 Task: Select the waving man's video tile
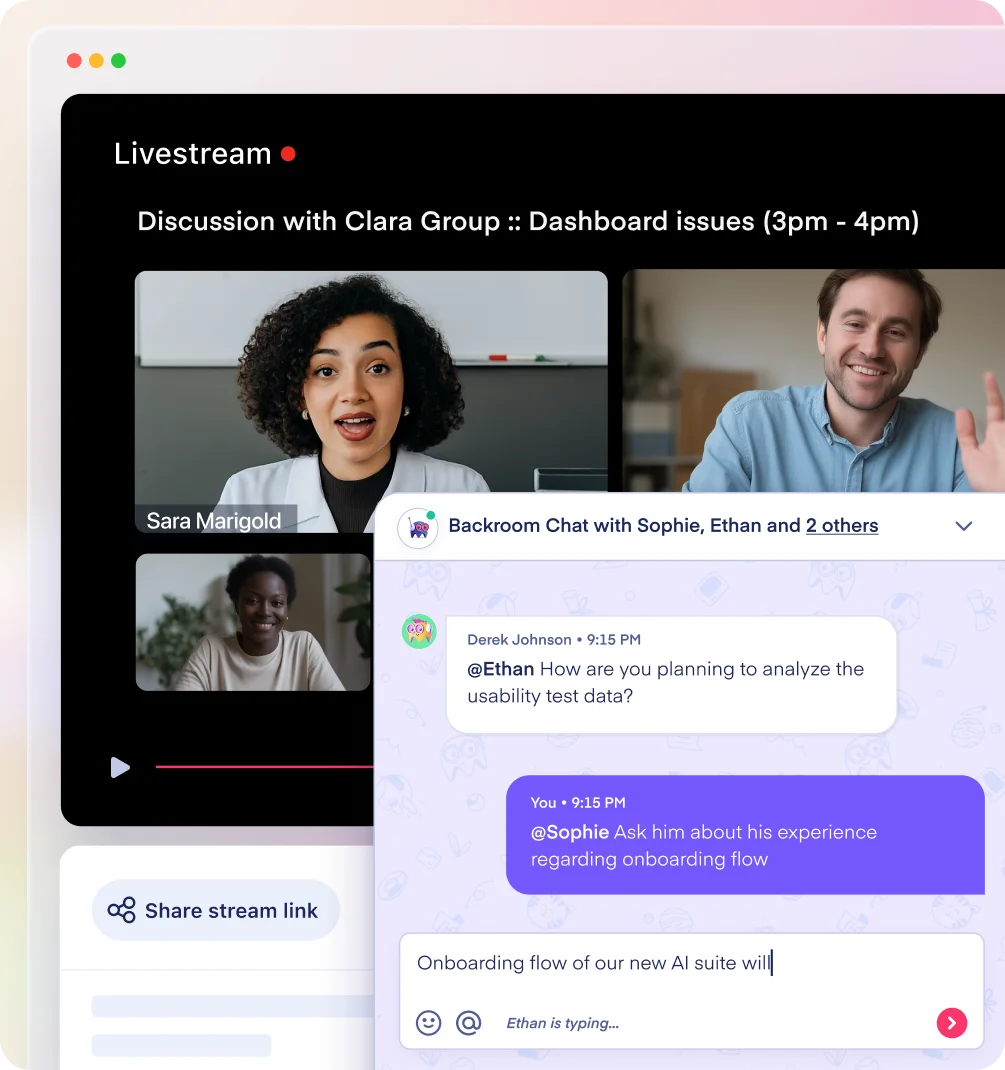(x=813, y=380)
